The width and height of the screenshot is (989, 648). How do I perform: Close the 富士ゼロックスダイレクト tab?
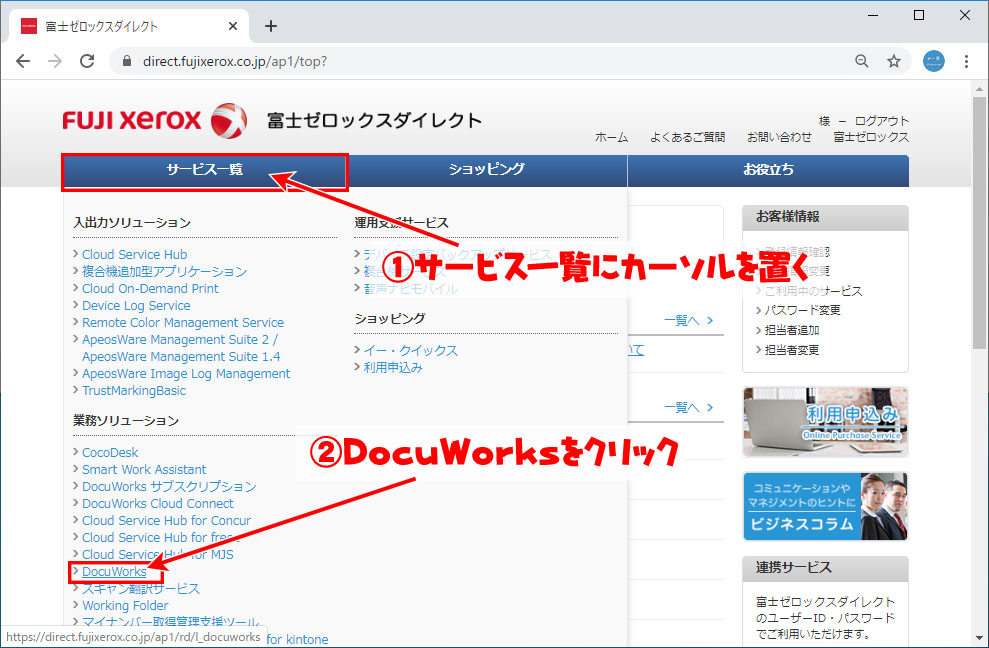point(233,26)
